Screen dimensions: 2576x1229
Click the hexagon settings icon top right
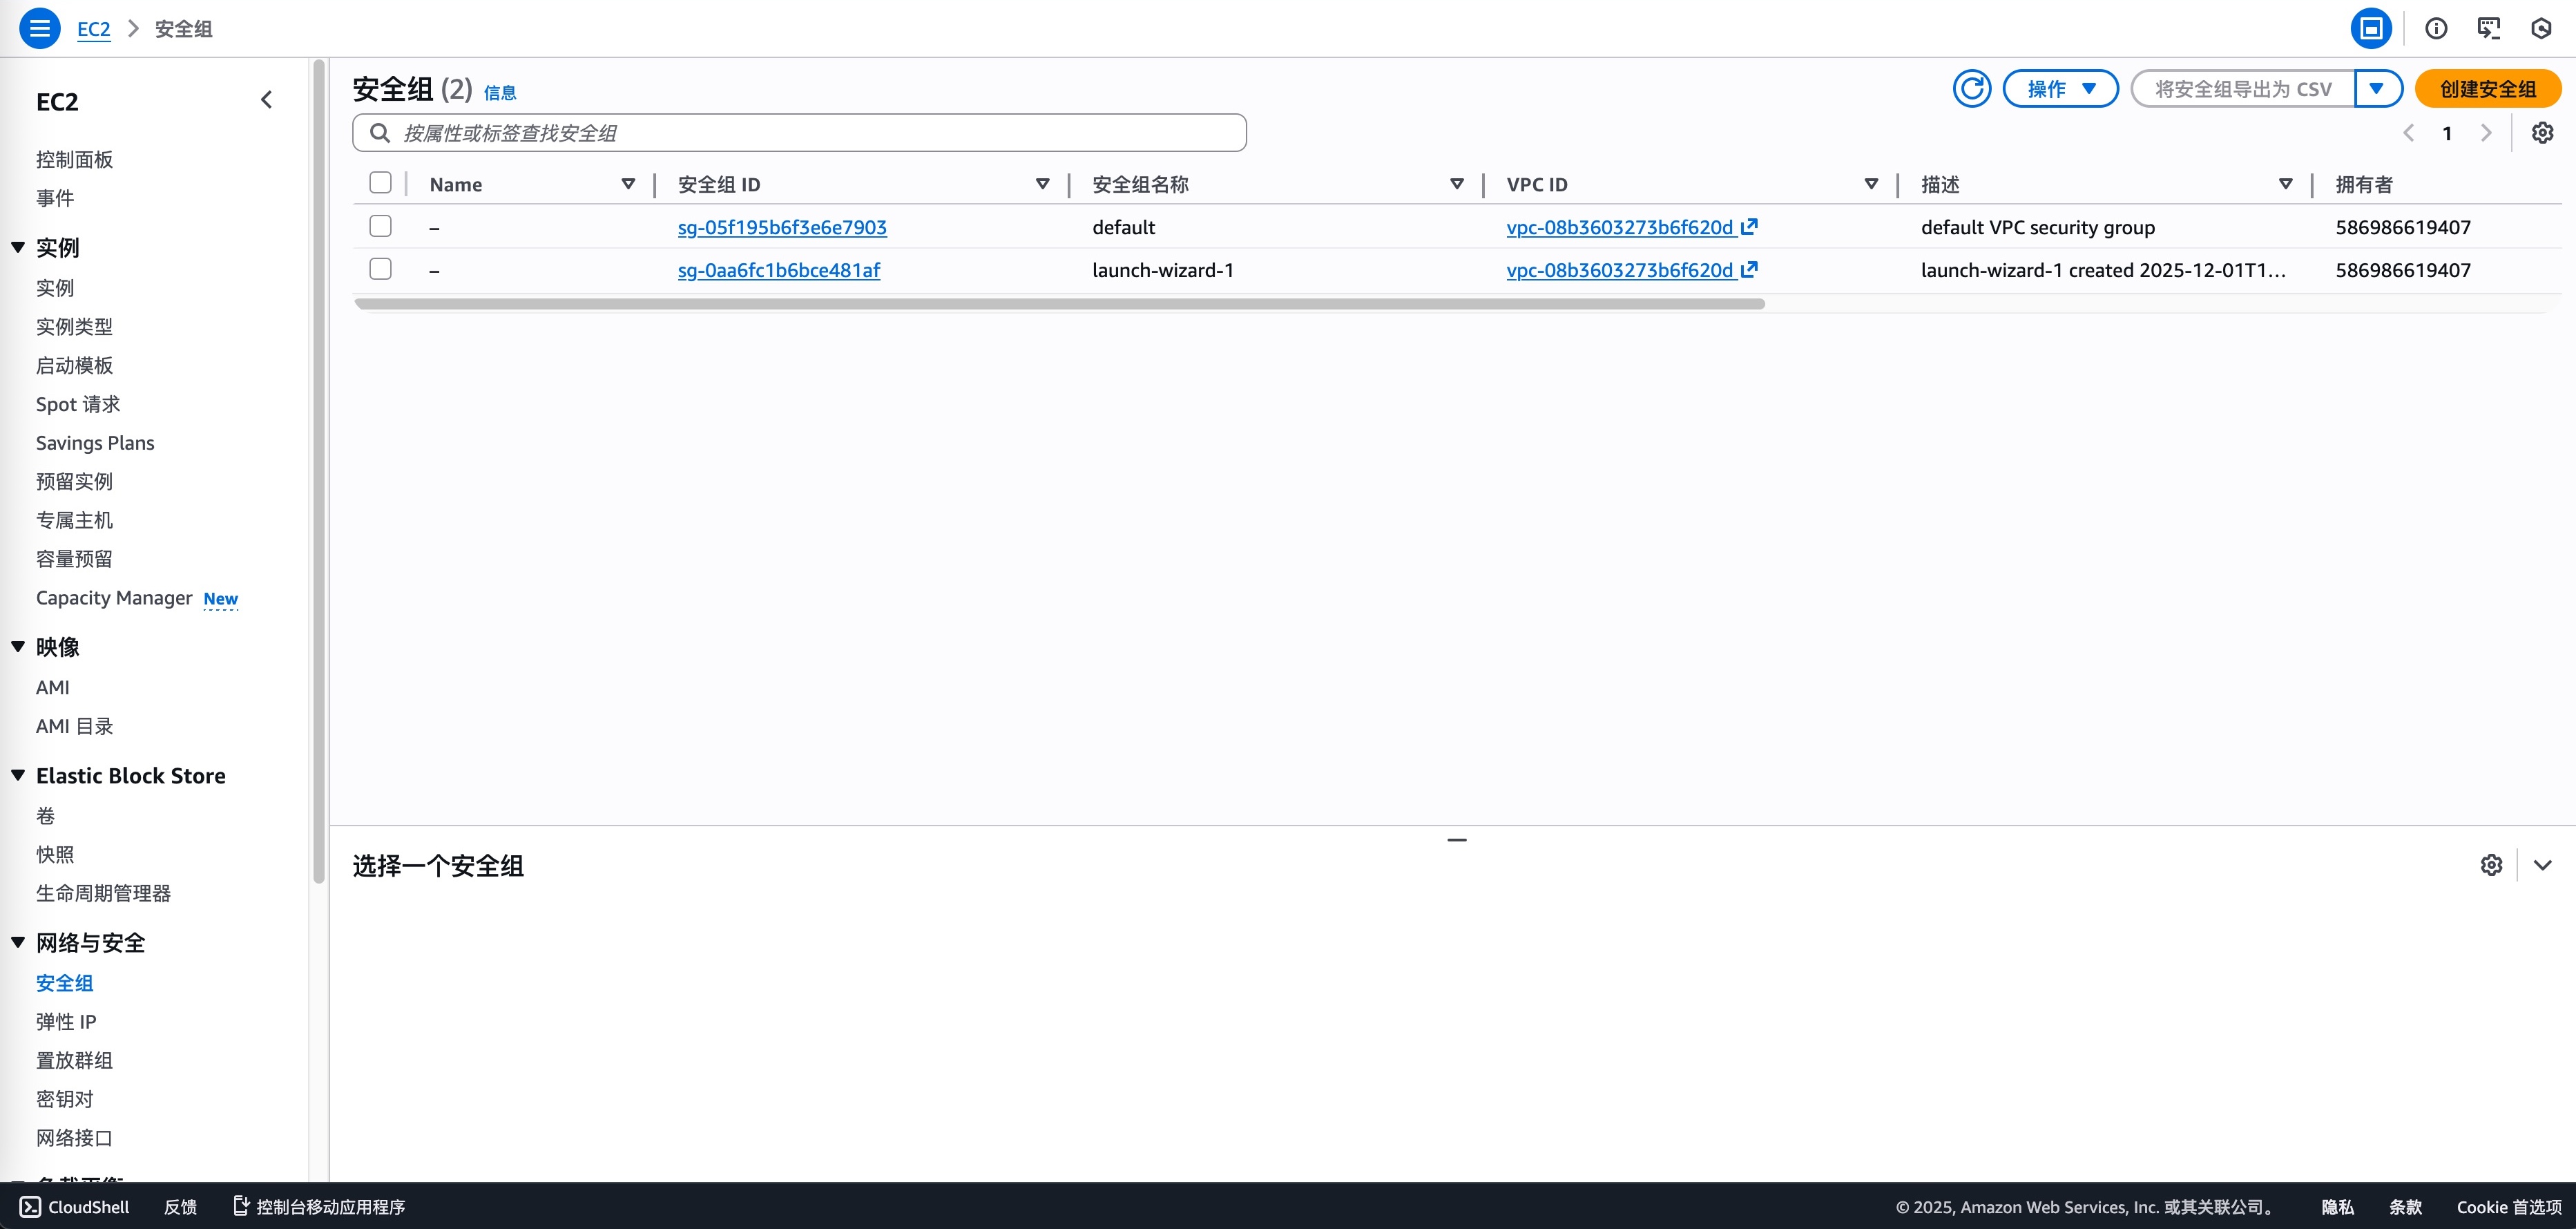tap(2541, 28)
